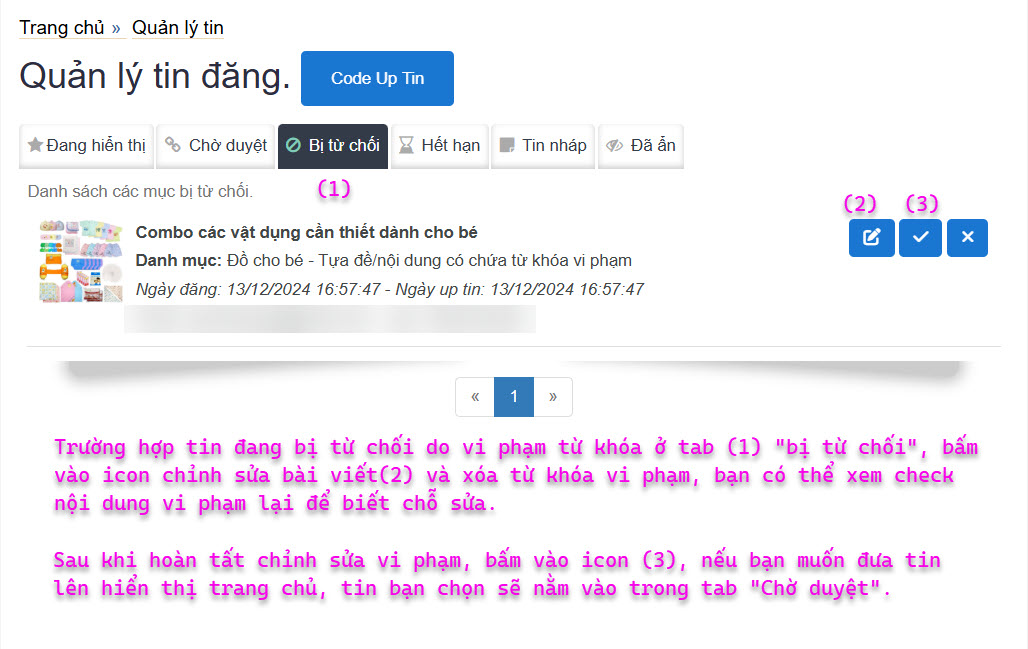The width and height of the screenshot is (1028, 649).
Task: Go to Trang chủ breadcrumb link
Action: pyautogui.click(x=62, y=28)
